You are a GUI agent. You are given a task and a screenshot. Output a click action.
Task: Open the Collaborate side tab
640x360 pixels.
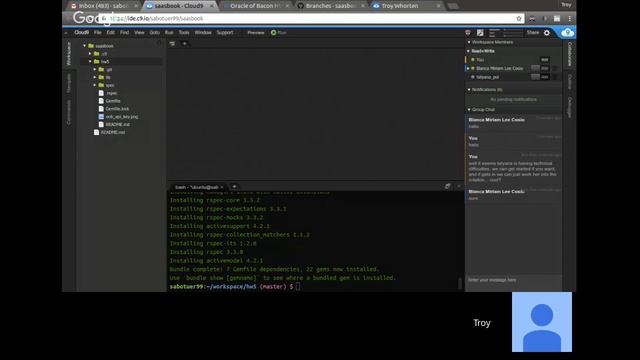coord(570,54)
